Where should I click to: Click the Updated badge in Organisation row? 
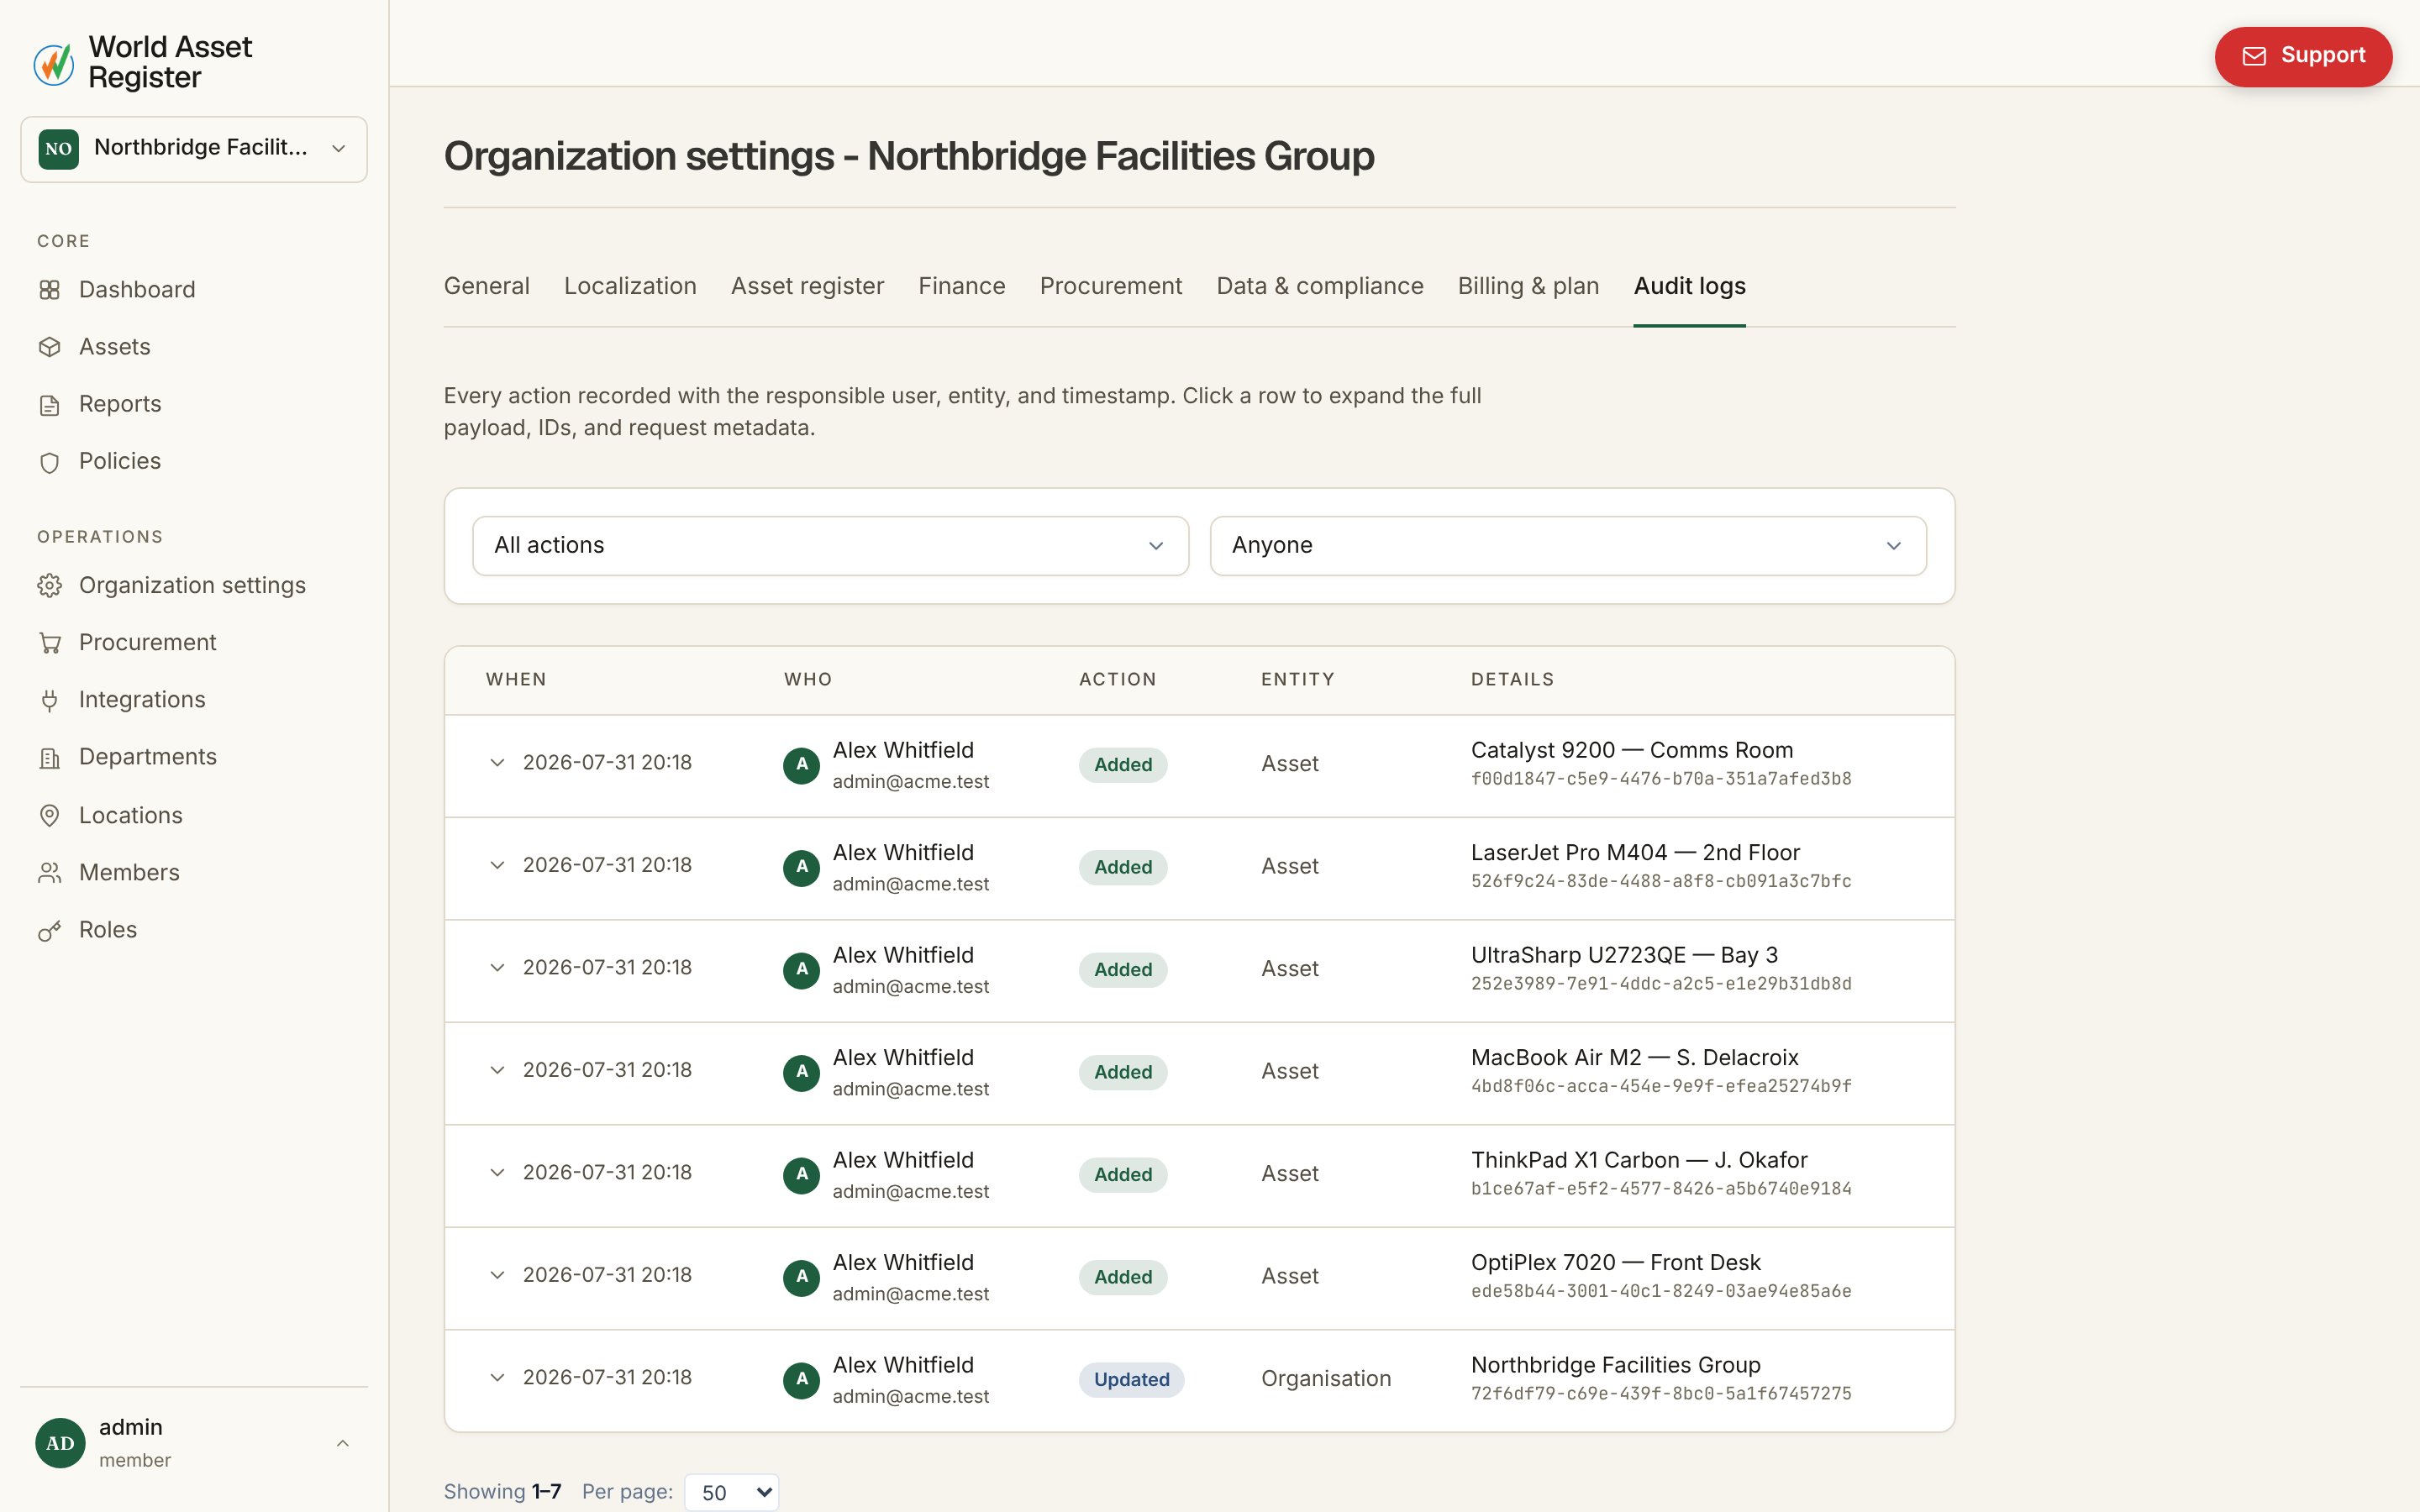click(x=1131, y=1380)
